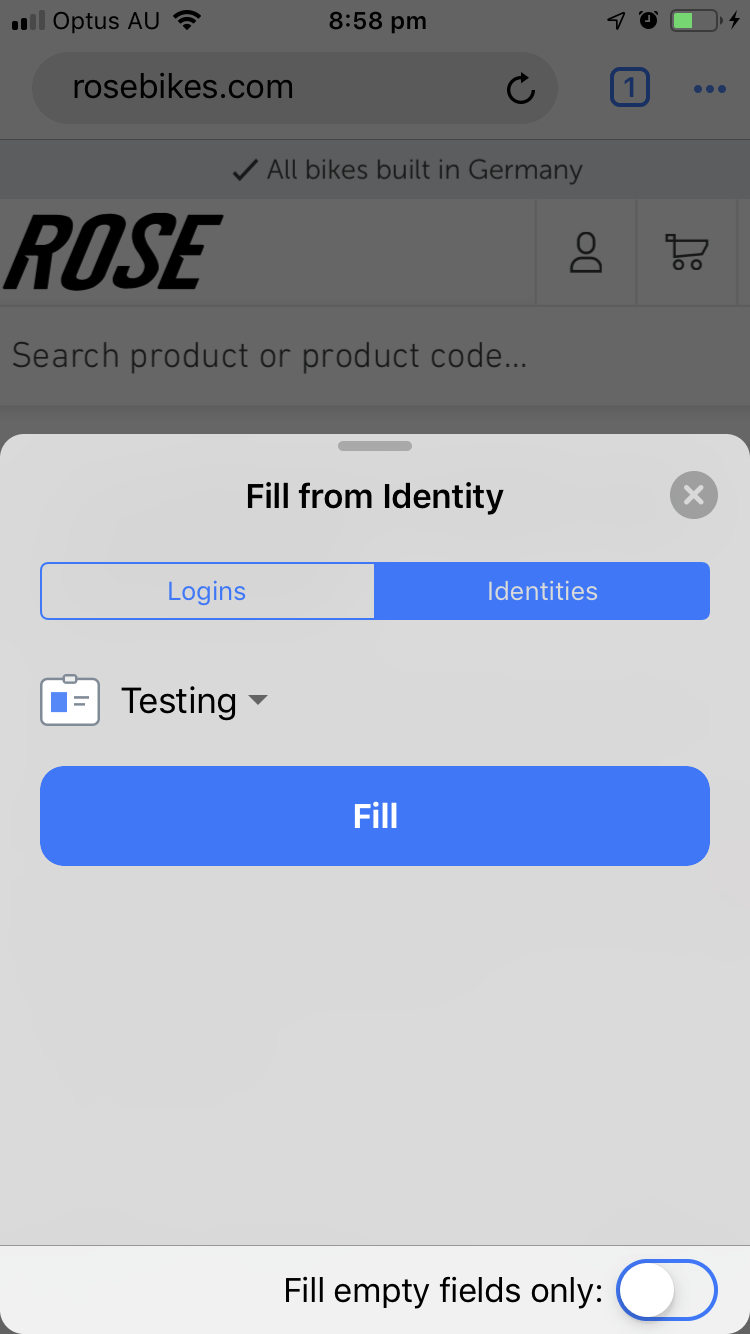The height and width of the screenshot is (1334, 750).
Task: Open the Safari tabs view
Action: point(630,88)
